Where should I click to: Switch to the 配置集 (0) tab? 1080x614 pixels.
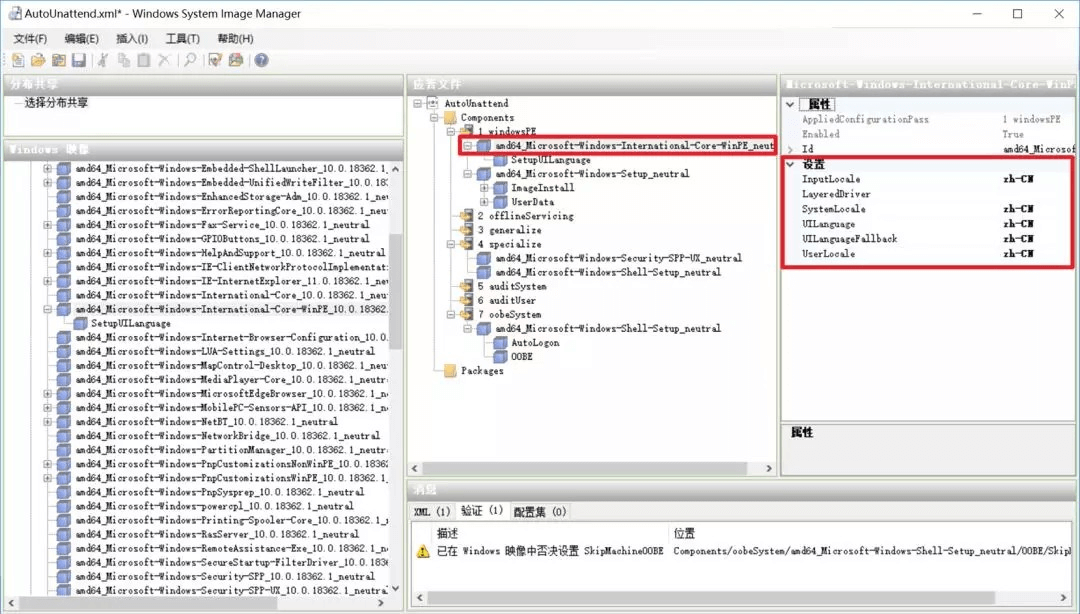coord(540,511)
